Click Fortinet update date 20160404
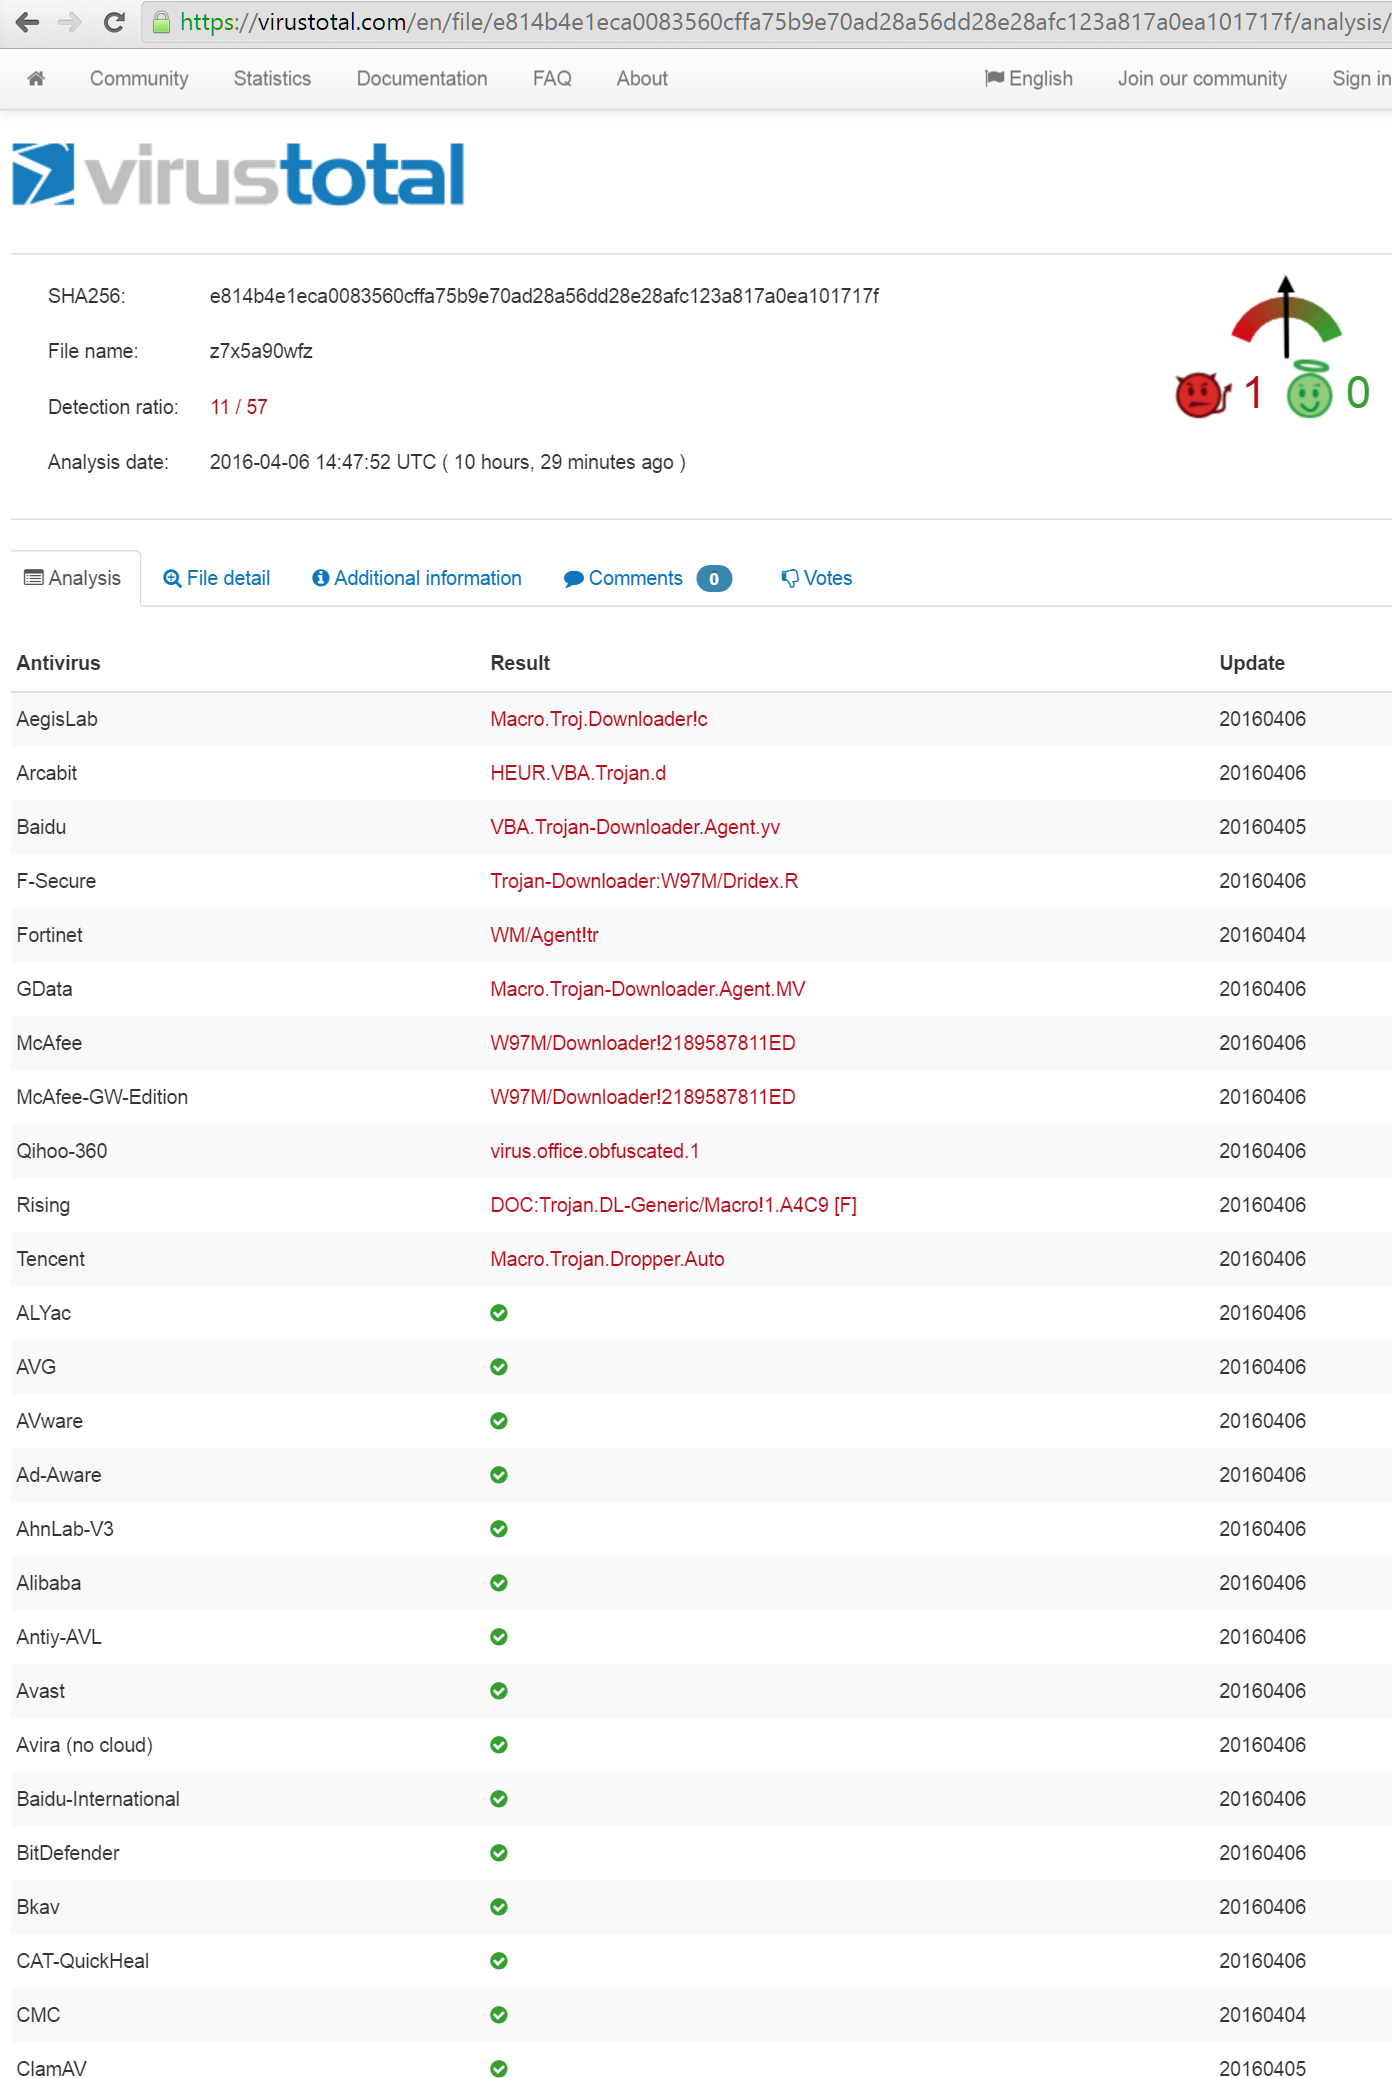 point(1262,935)
